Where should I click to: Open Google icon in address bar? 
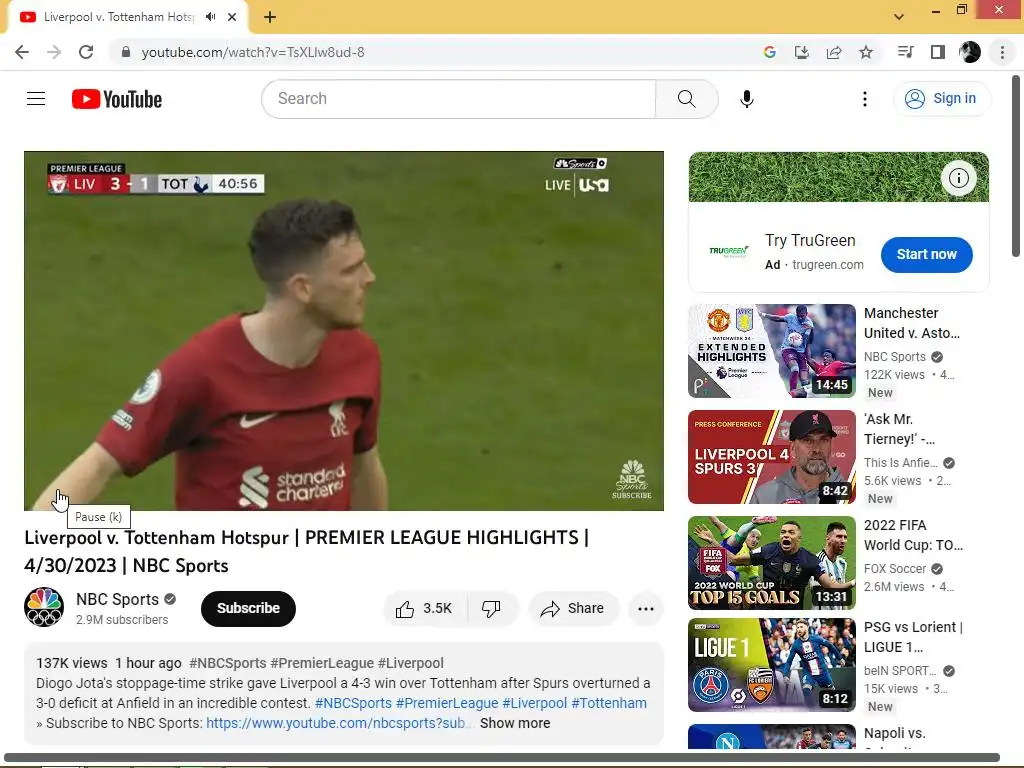769,52
